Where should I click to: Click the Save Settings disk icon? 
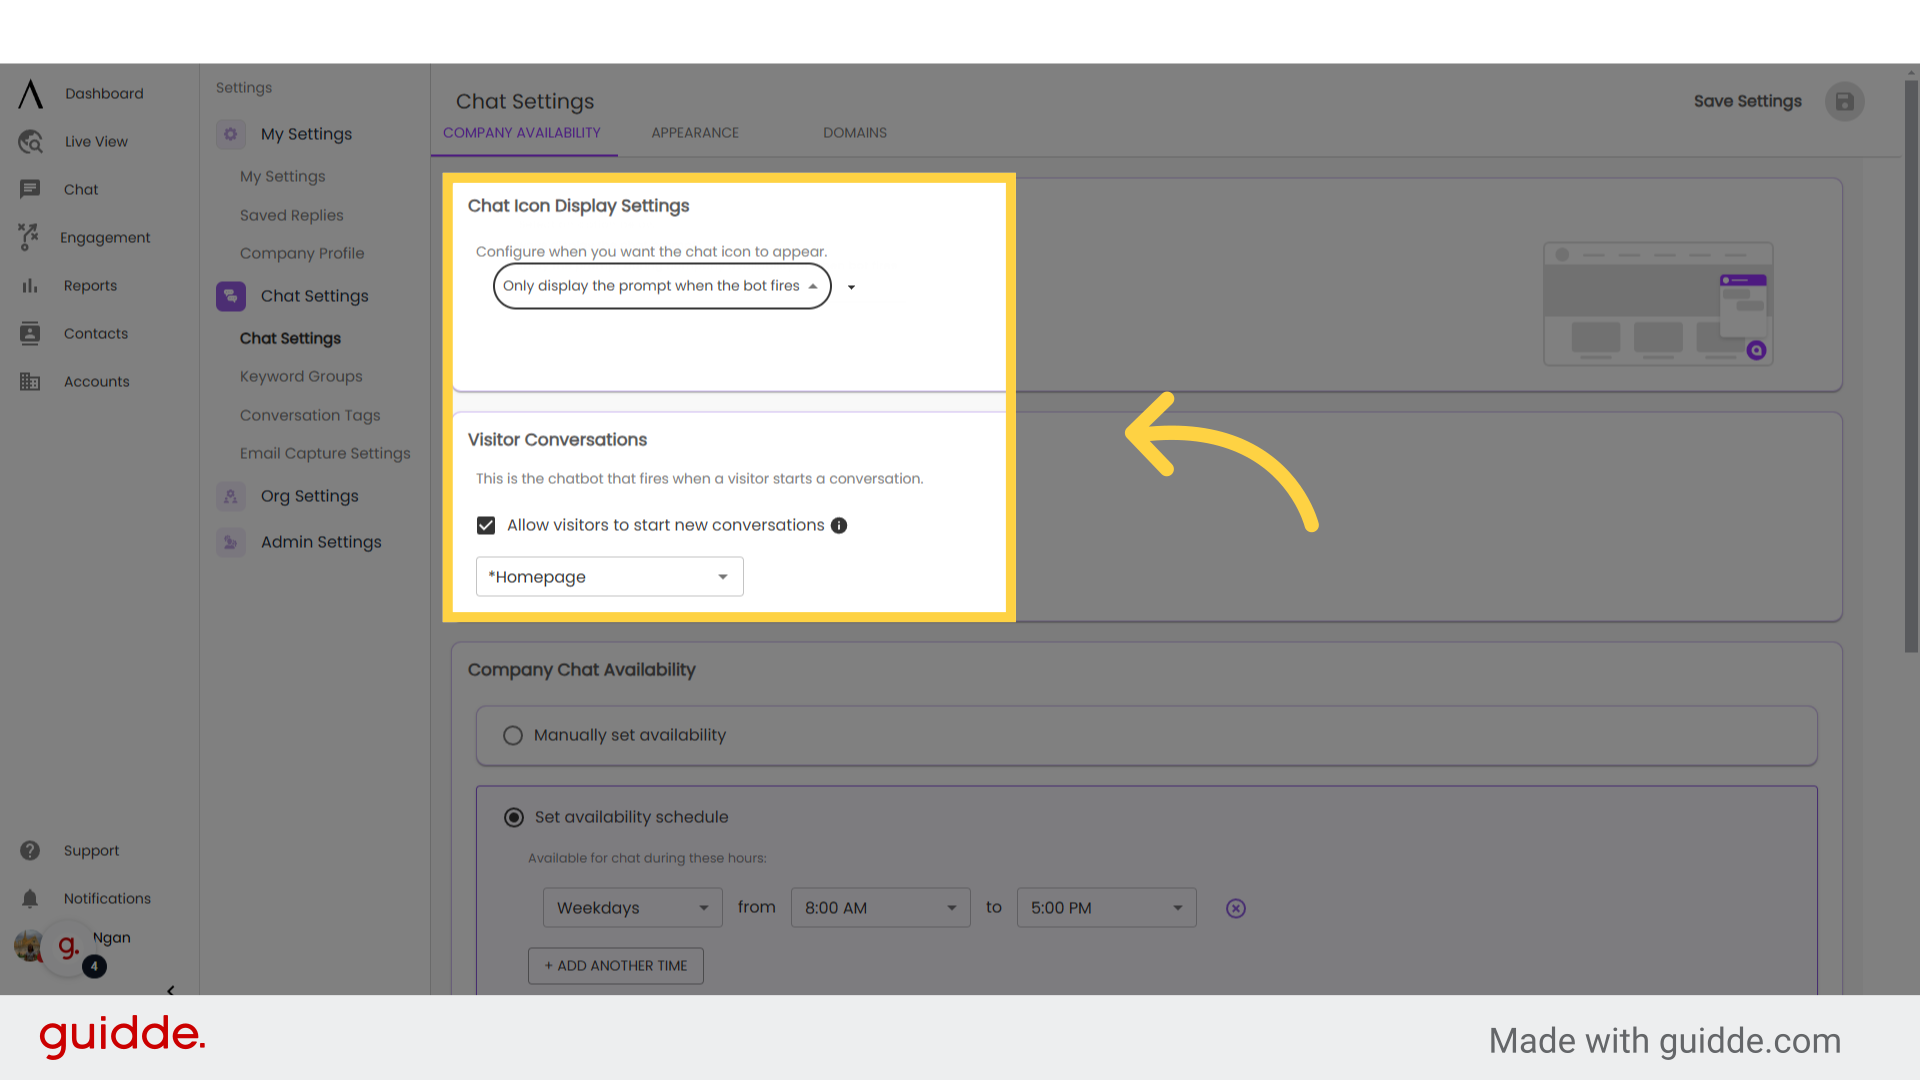click(1845, 101)
